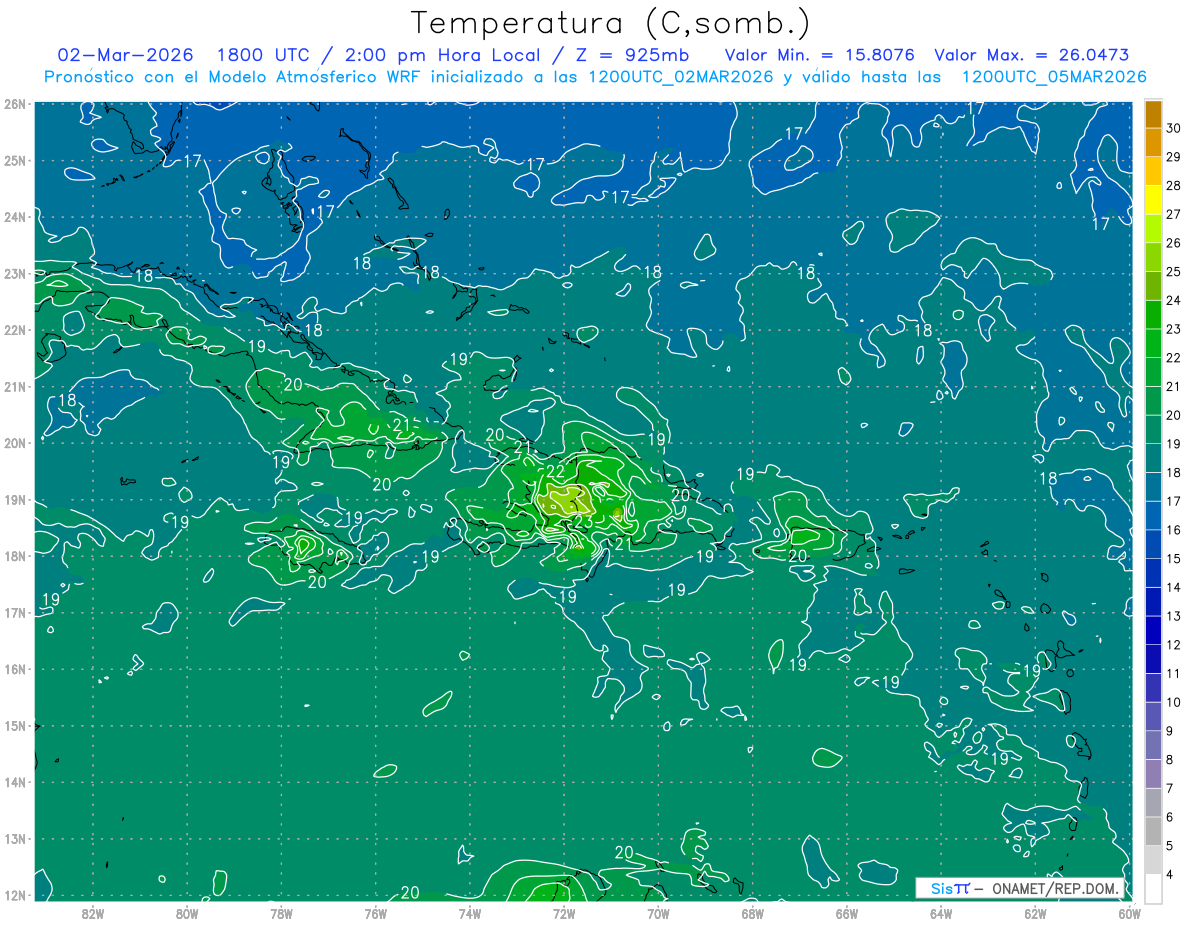Screen dimensions: 1200x927
Task: Click the color legend label 4
Action: (1171, 874)
